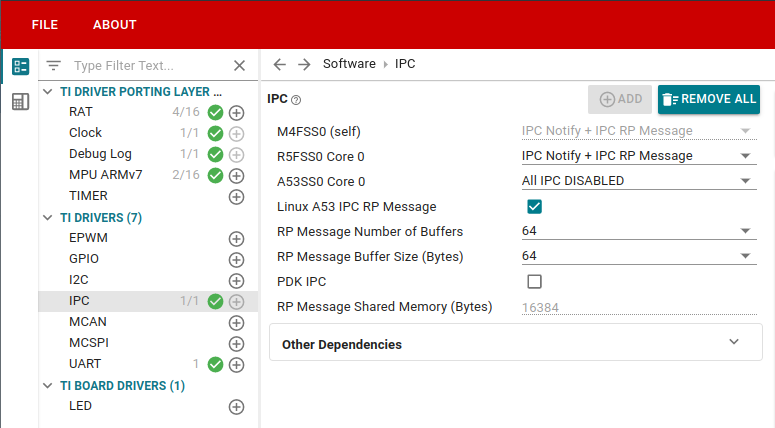Select MCAN in the tree
This screenshot has height=428, width=775.
pyautogui.click(x=88, y=322)
